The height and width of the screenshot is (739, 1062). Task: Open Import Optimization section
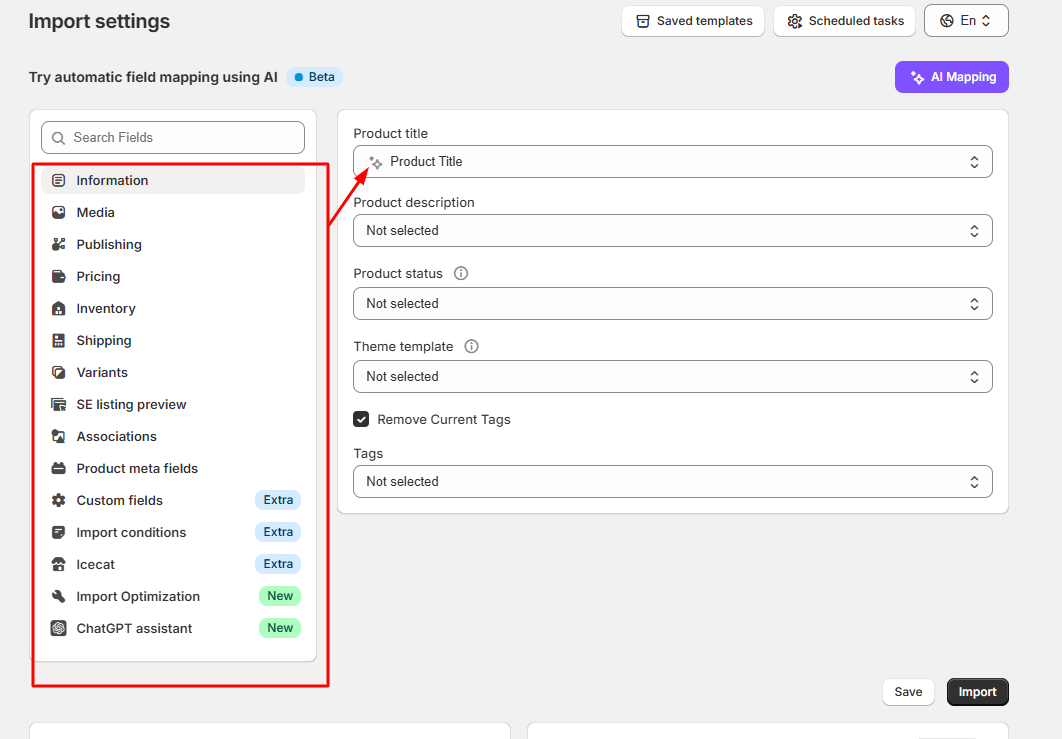[x=173, y=596]
